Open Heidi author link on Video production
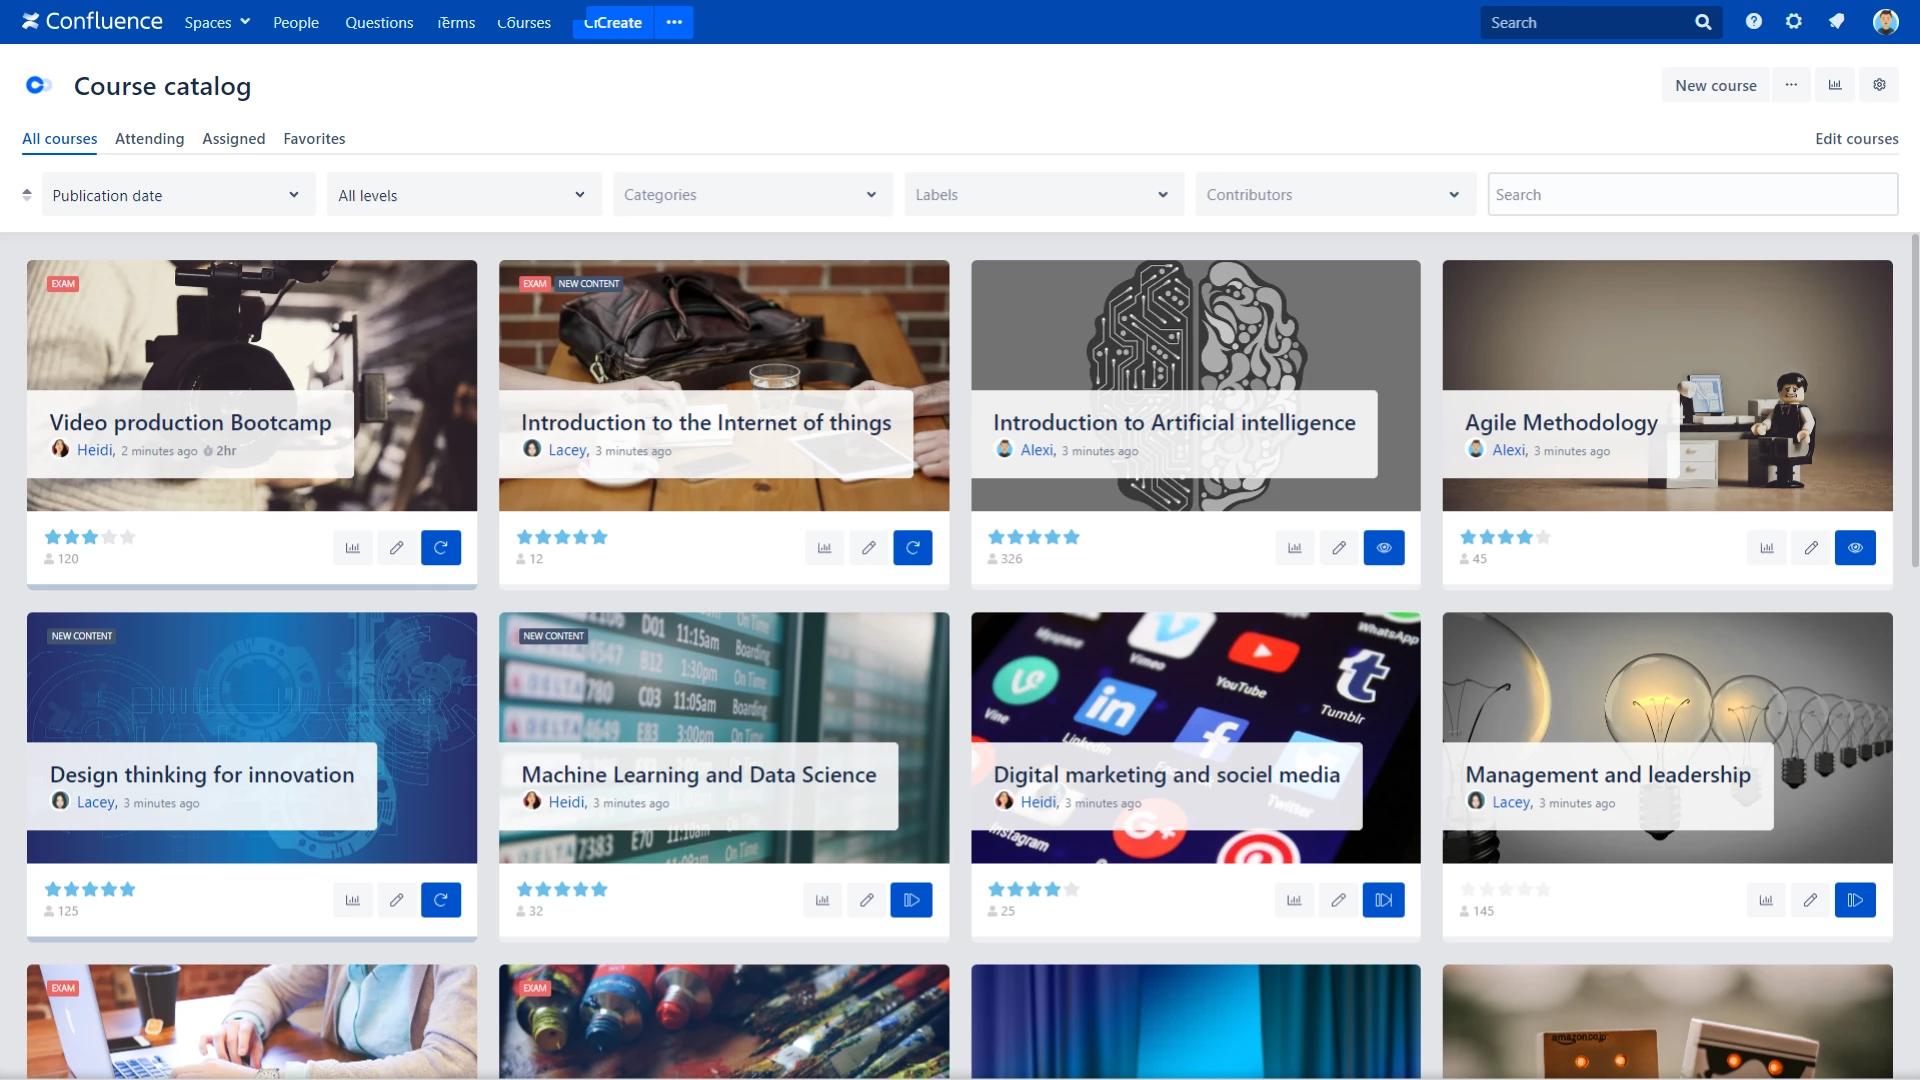The height and width of the screenshot is (1080, 1920). [95, 450]
